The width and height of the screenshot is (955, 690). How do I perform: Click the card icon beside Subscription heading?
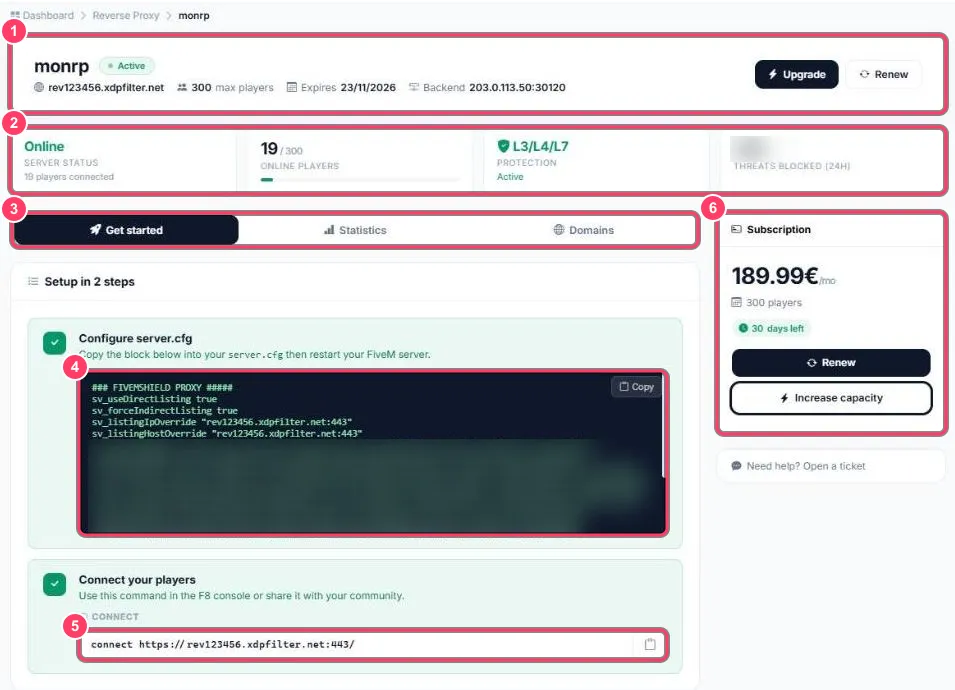(x=736, y=229)
